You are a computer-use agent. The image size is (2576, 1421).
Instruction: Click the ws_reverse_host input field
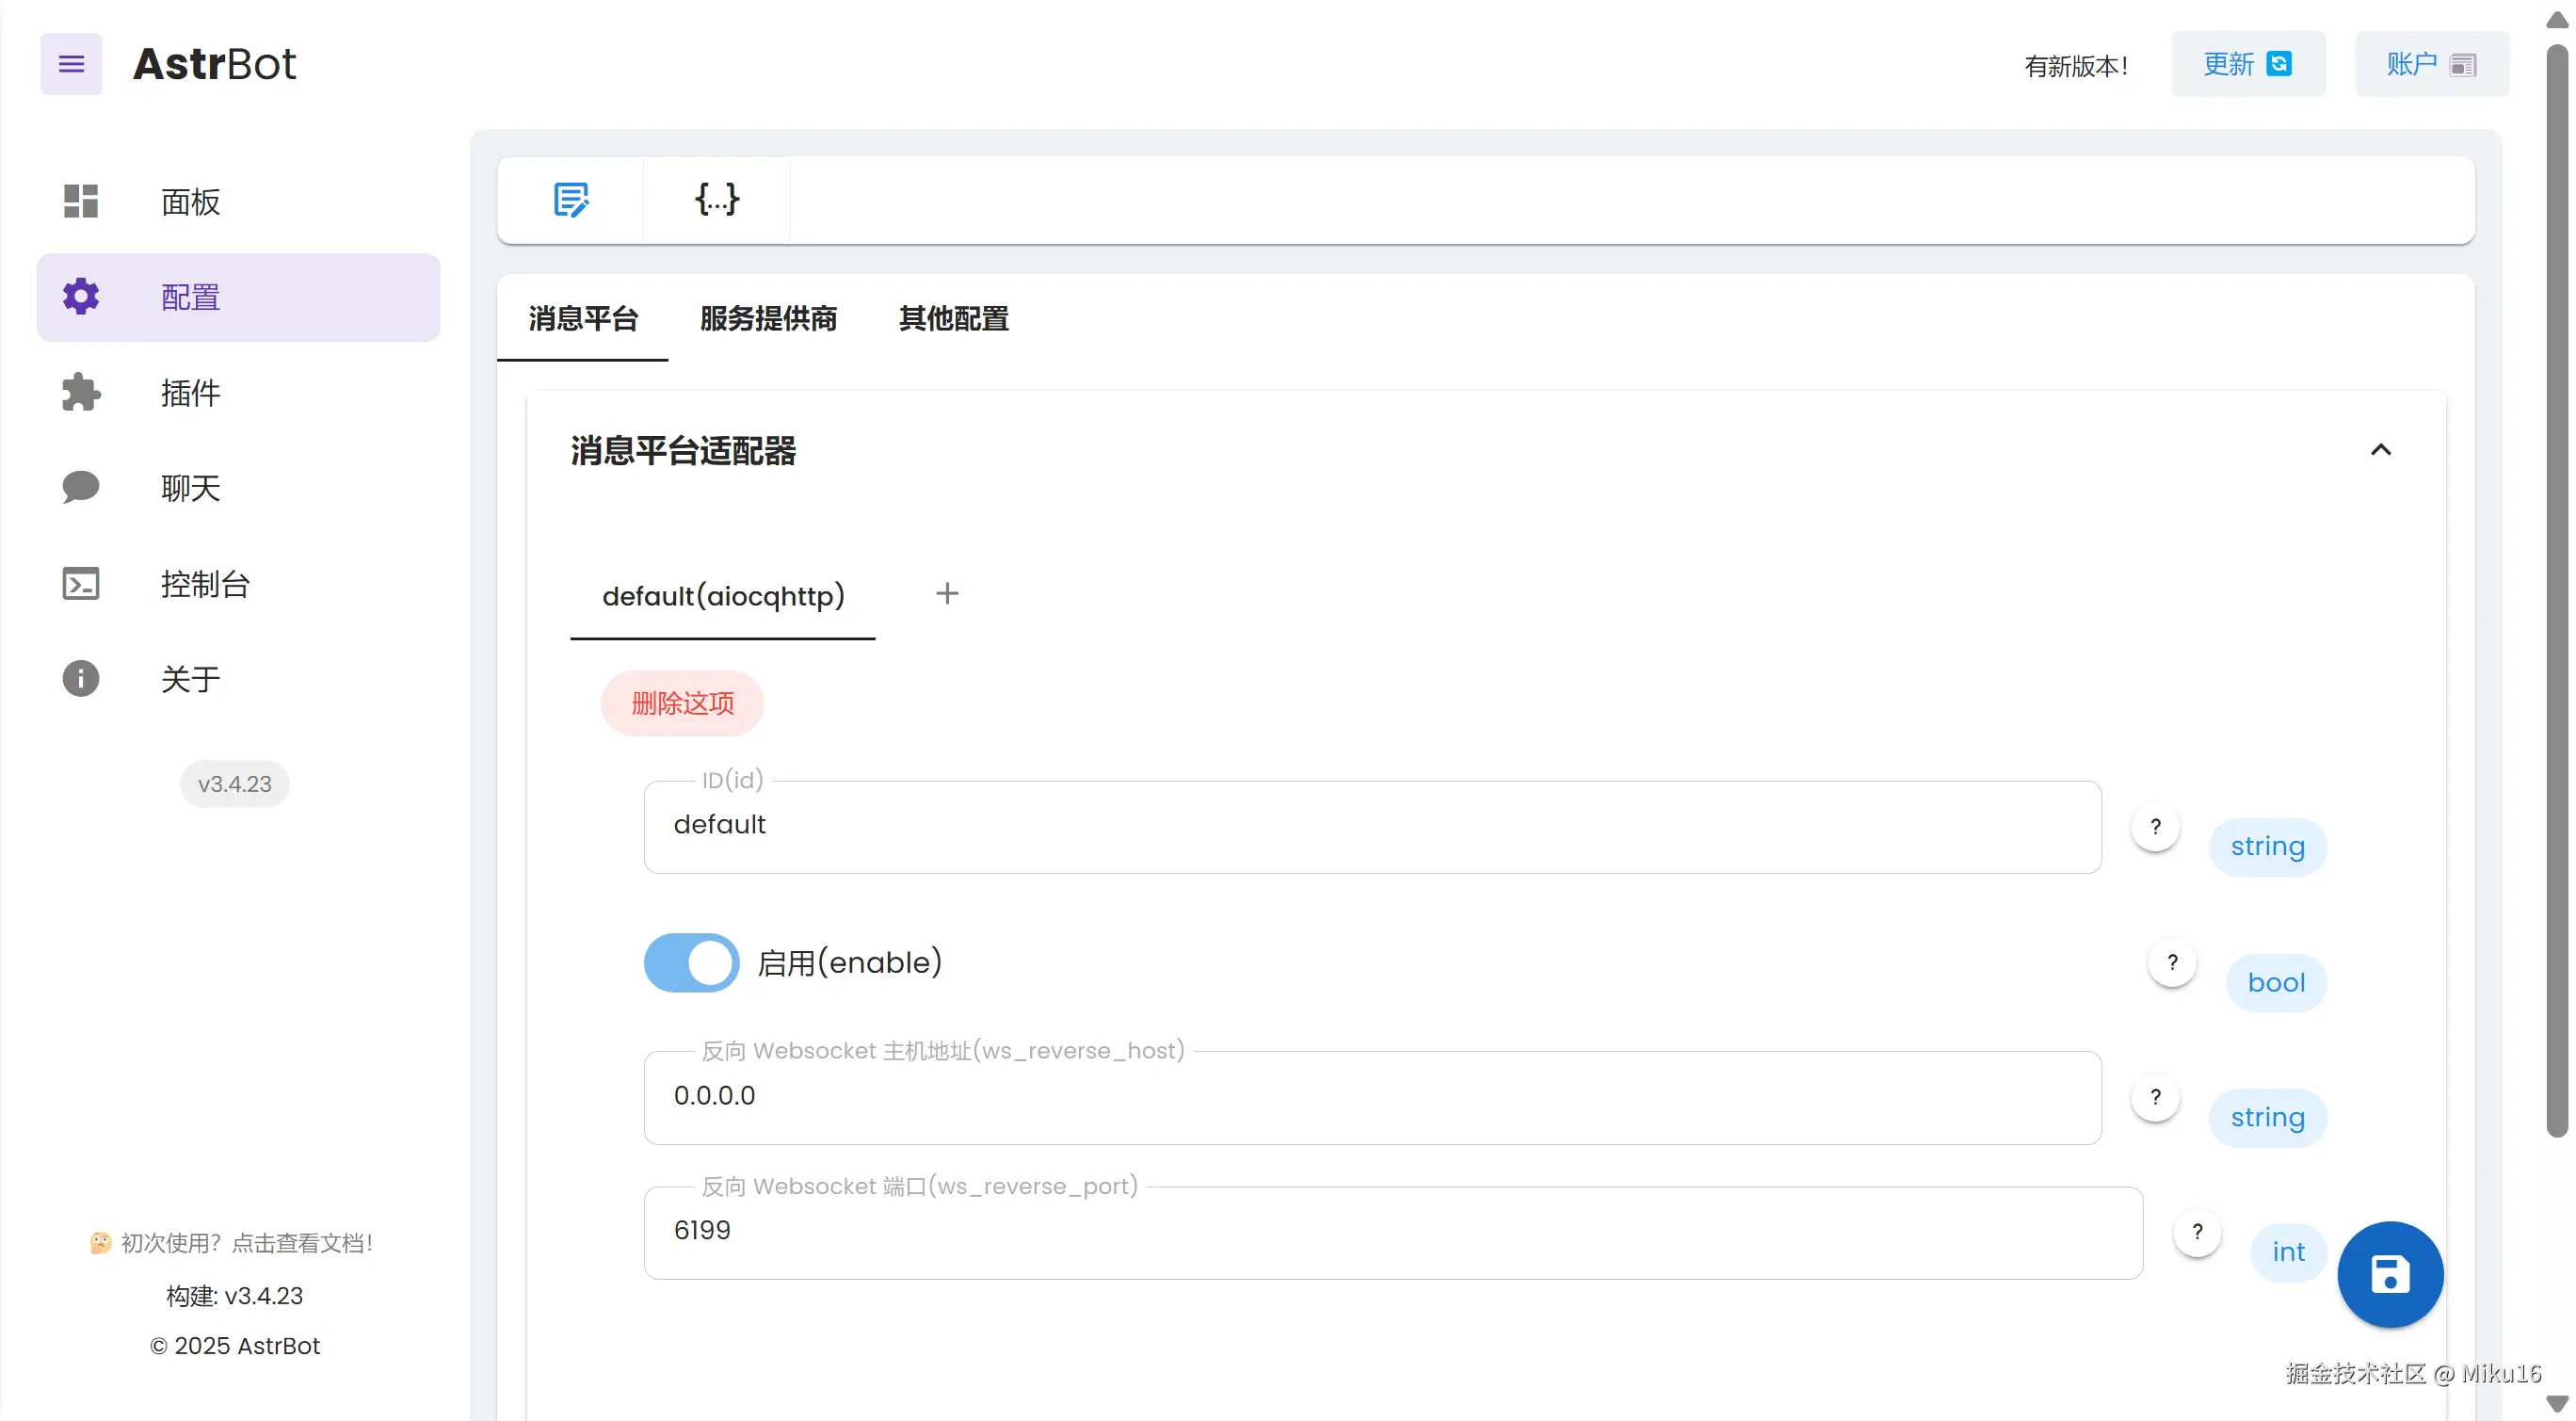click(x=1371, y=1096)
